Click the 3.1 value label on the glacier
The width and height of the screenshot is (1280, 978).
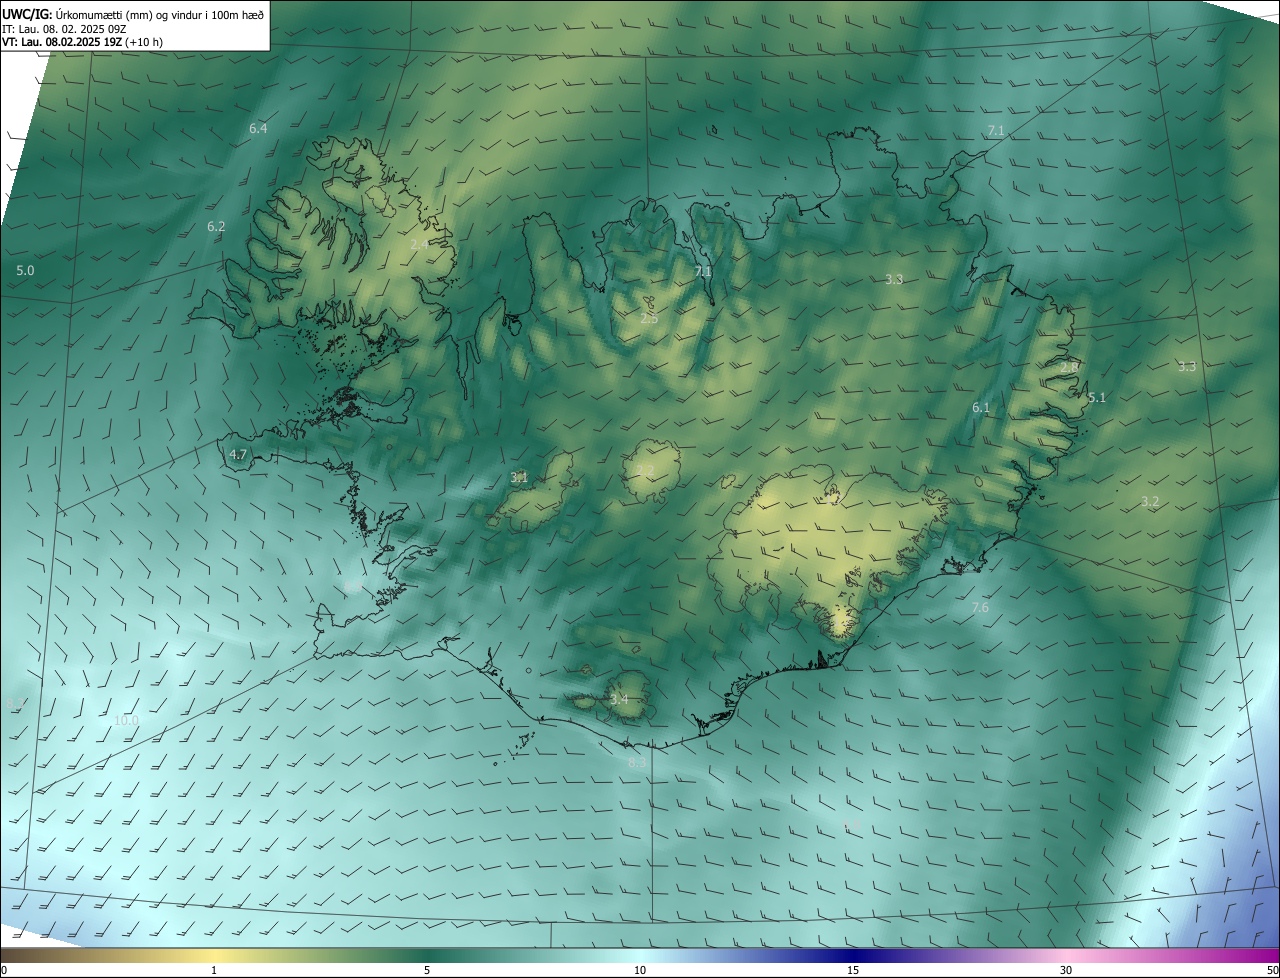tap(519, 478)
